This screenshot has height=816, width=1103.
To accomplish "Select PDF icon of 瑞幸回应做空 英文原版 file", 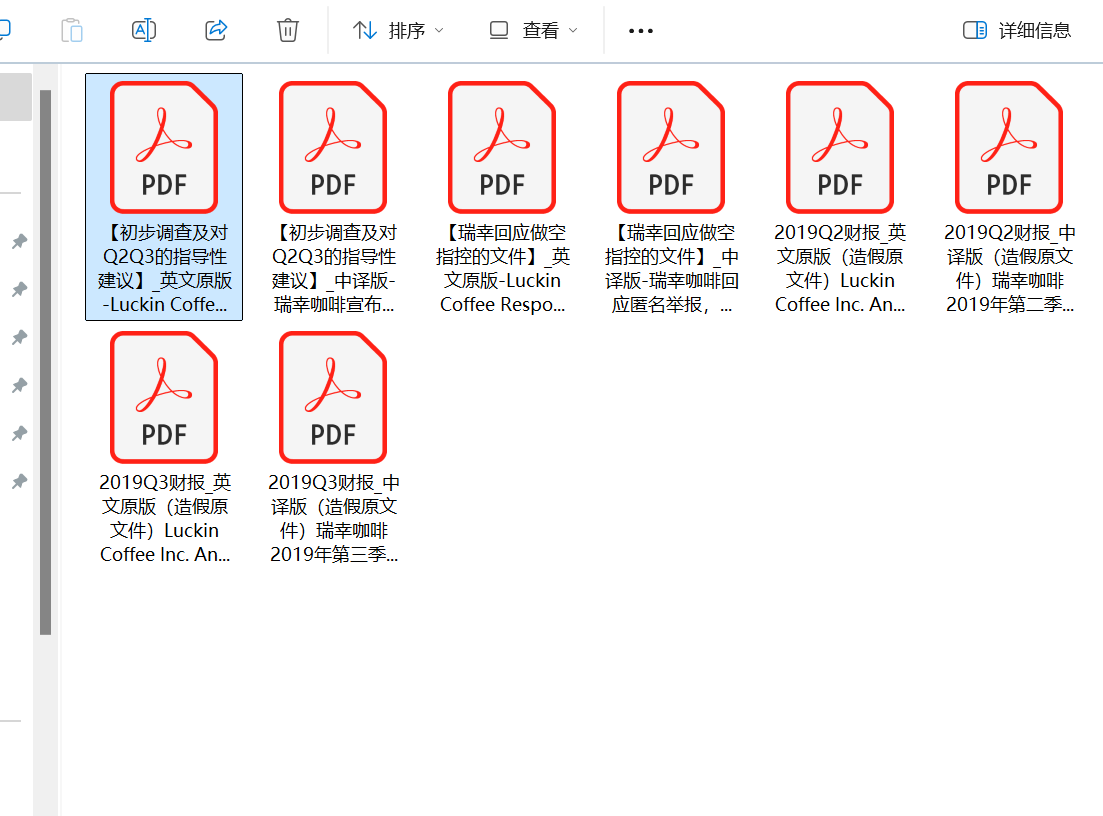I will click(502, 147).
